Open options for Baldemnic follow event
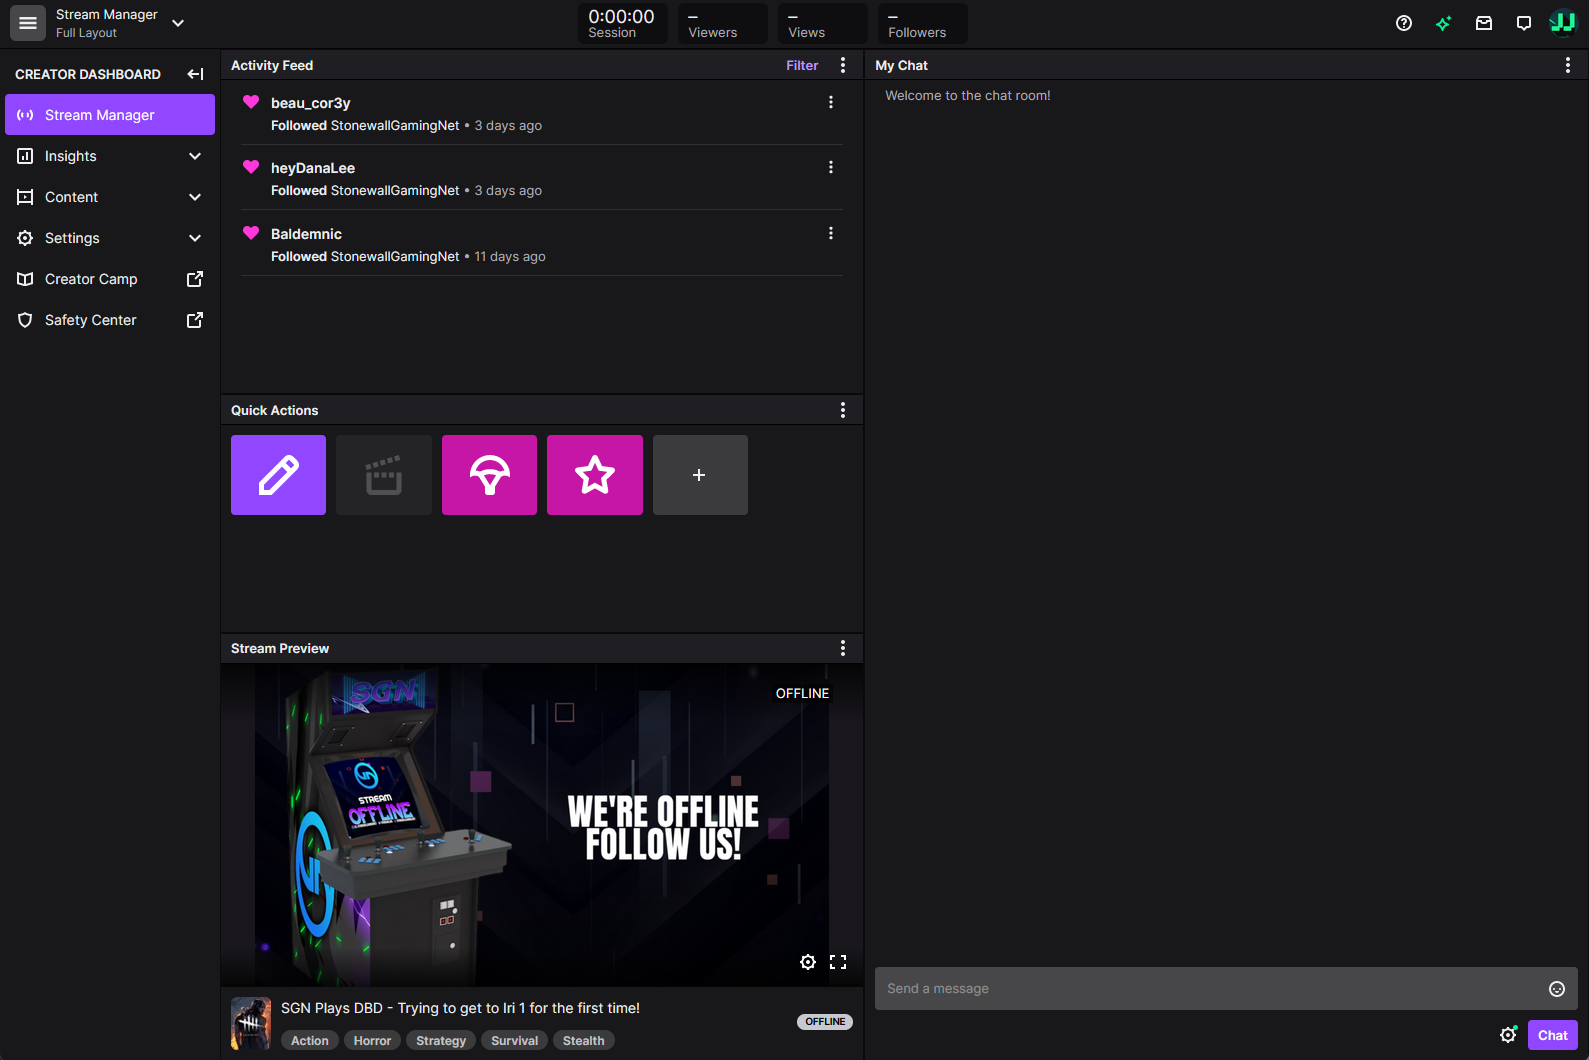This screenshot has height=1060, width=1589. 831,233
